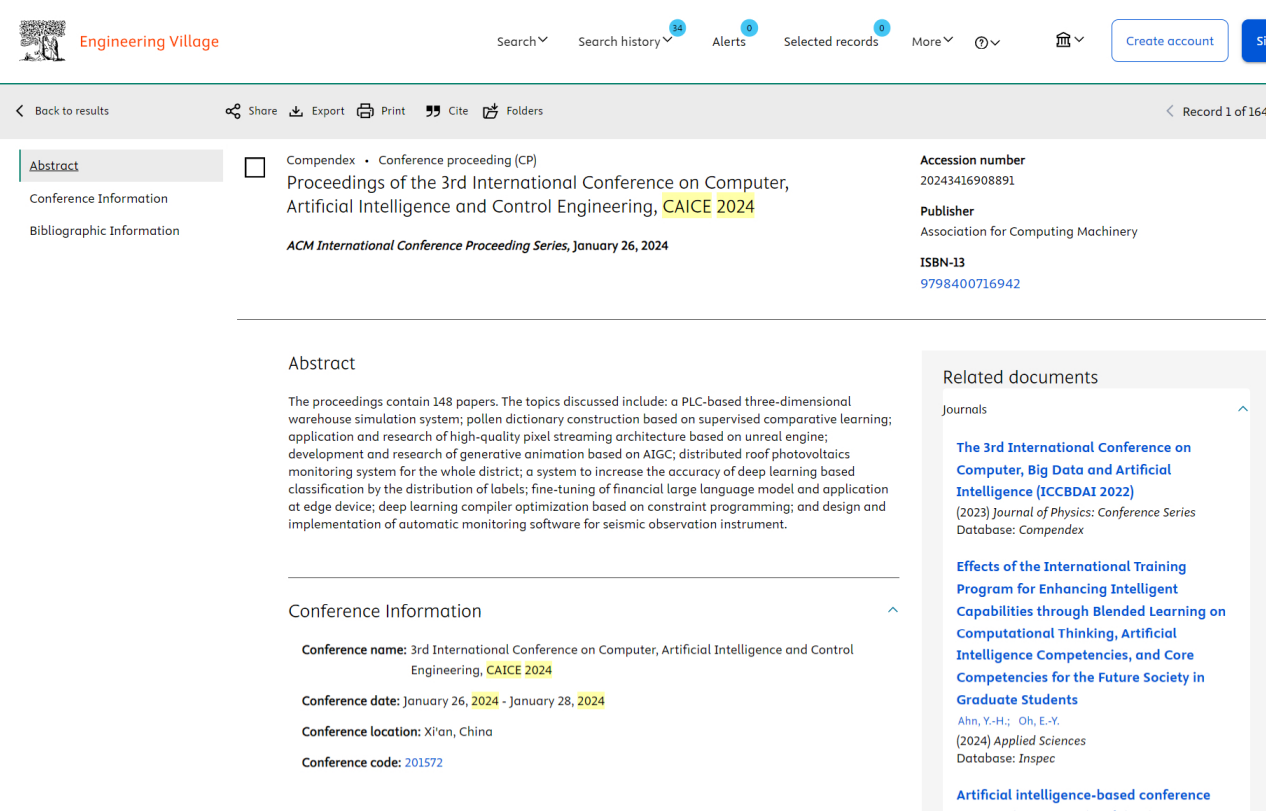
Task: Open the Alerts menu item
Action: point(729,41)
